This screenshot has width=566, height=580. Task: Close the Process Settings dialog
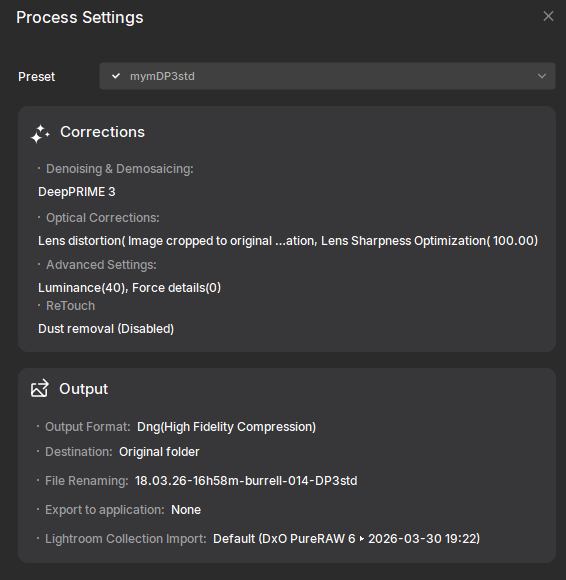[x=548, y=16]
